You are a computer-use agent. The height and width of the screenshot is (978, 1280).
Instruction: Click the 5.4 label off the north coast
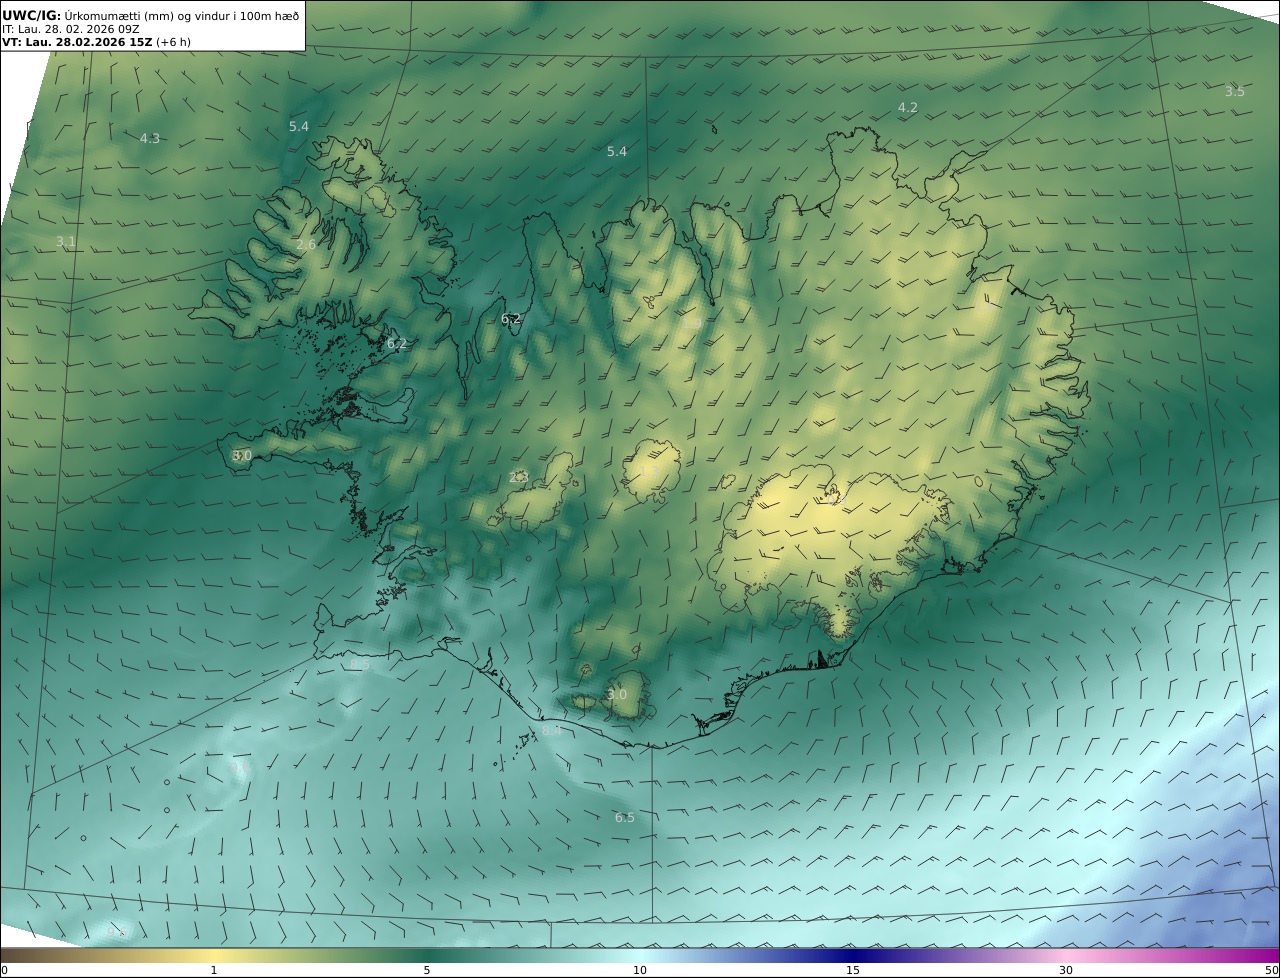(x=617, y=152)
